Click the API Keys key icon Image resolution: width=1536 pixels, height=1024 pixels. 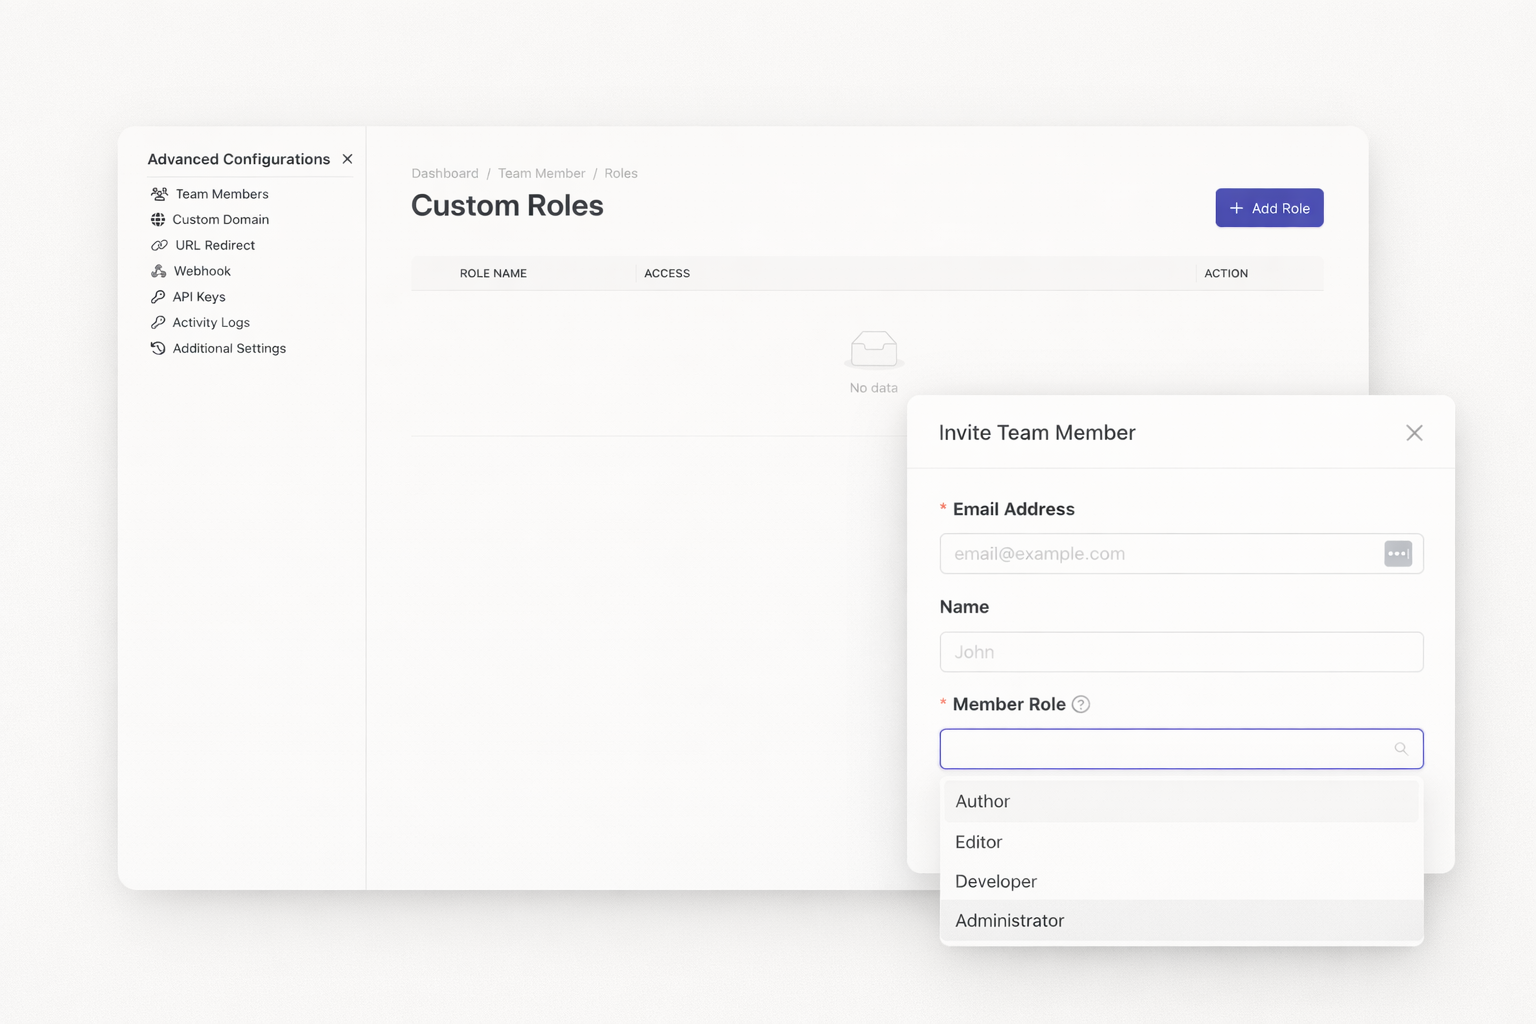coord(158,297)
